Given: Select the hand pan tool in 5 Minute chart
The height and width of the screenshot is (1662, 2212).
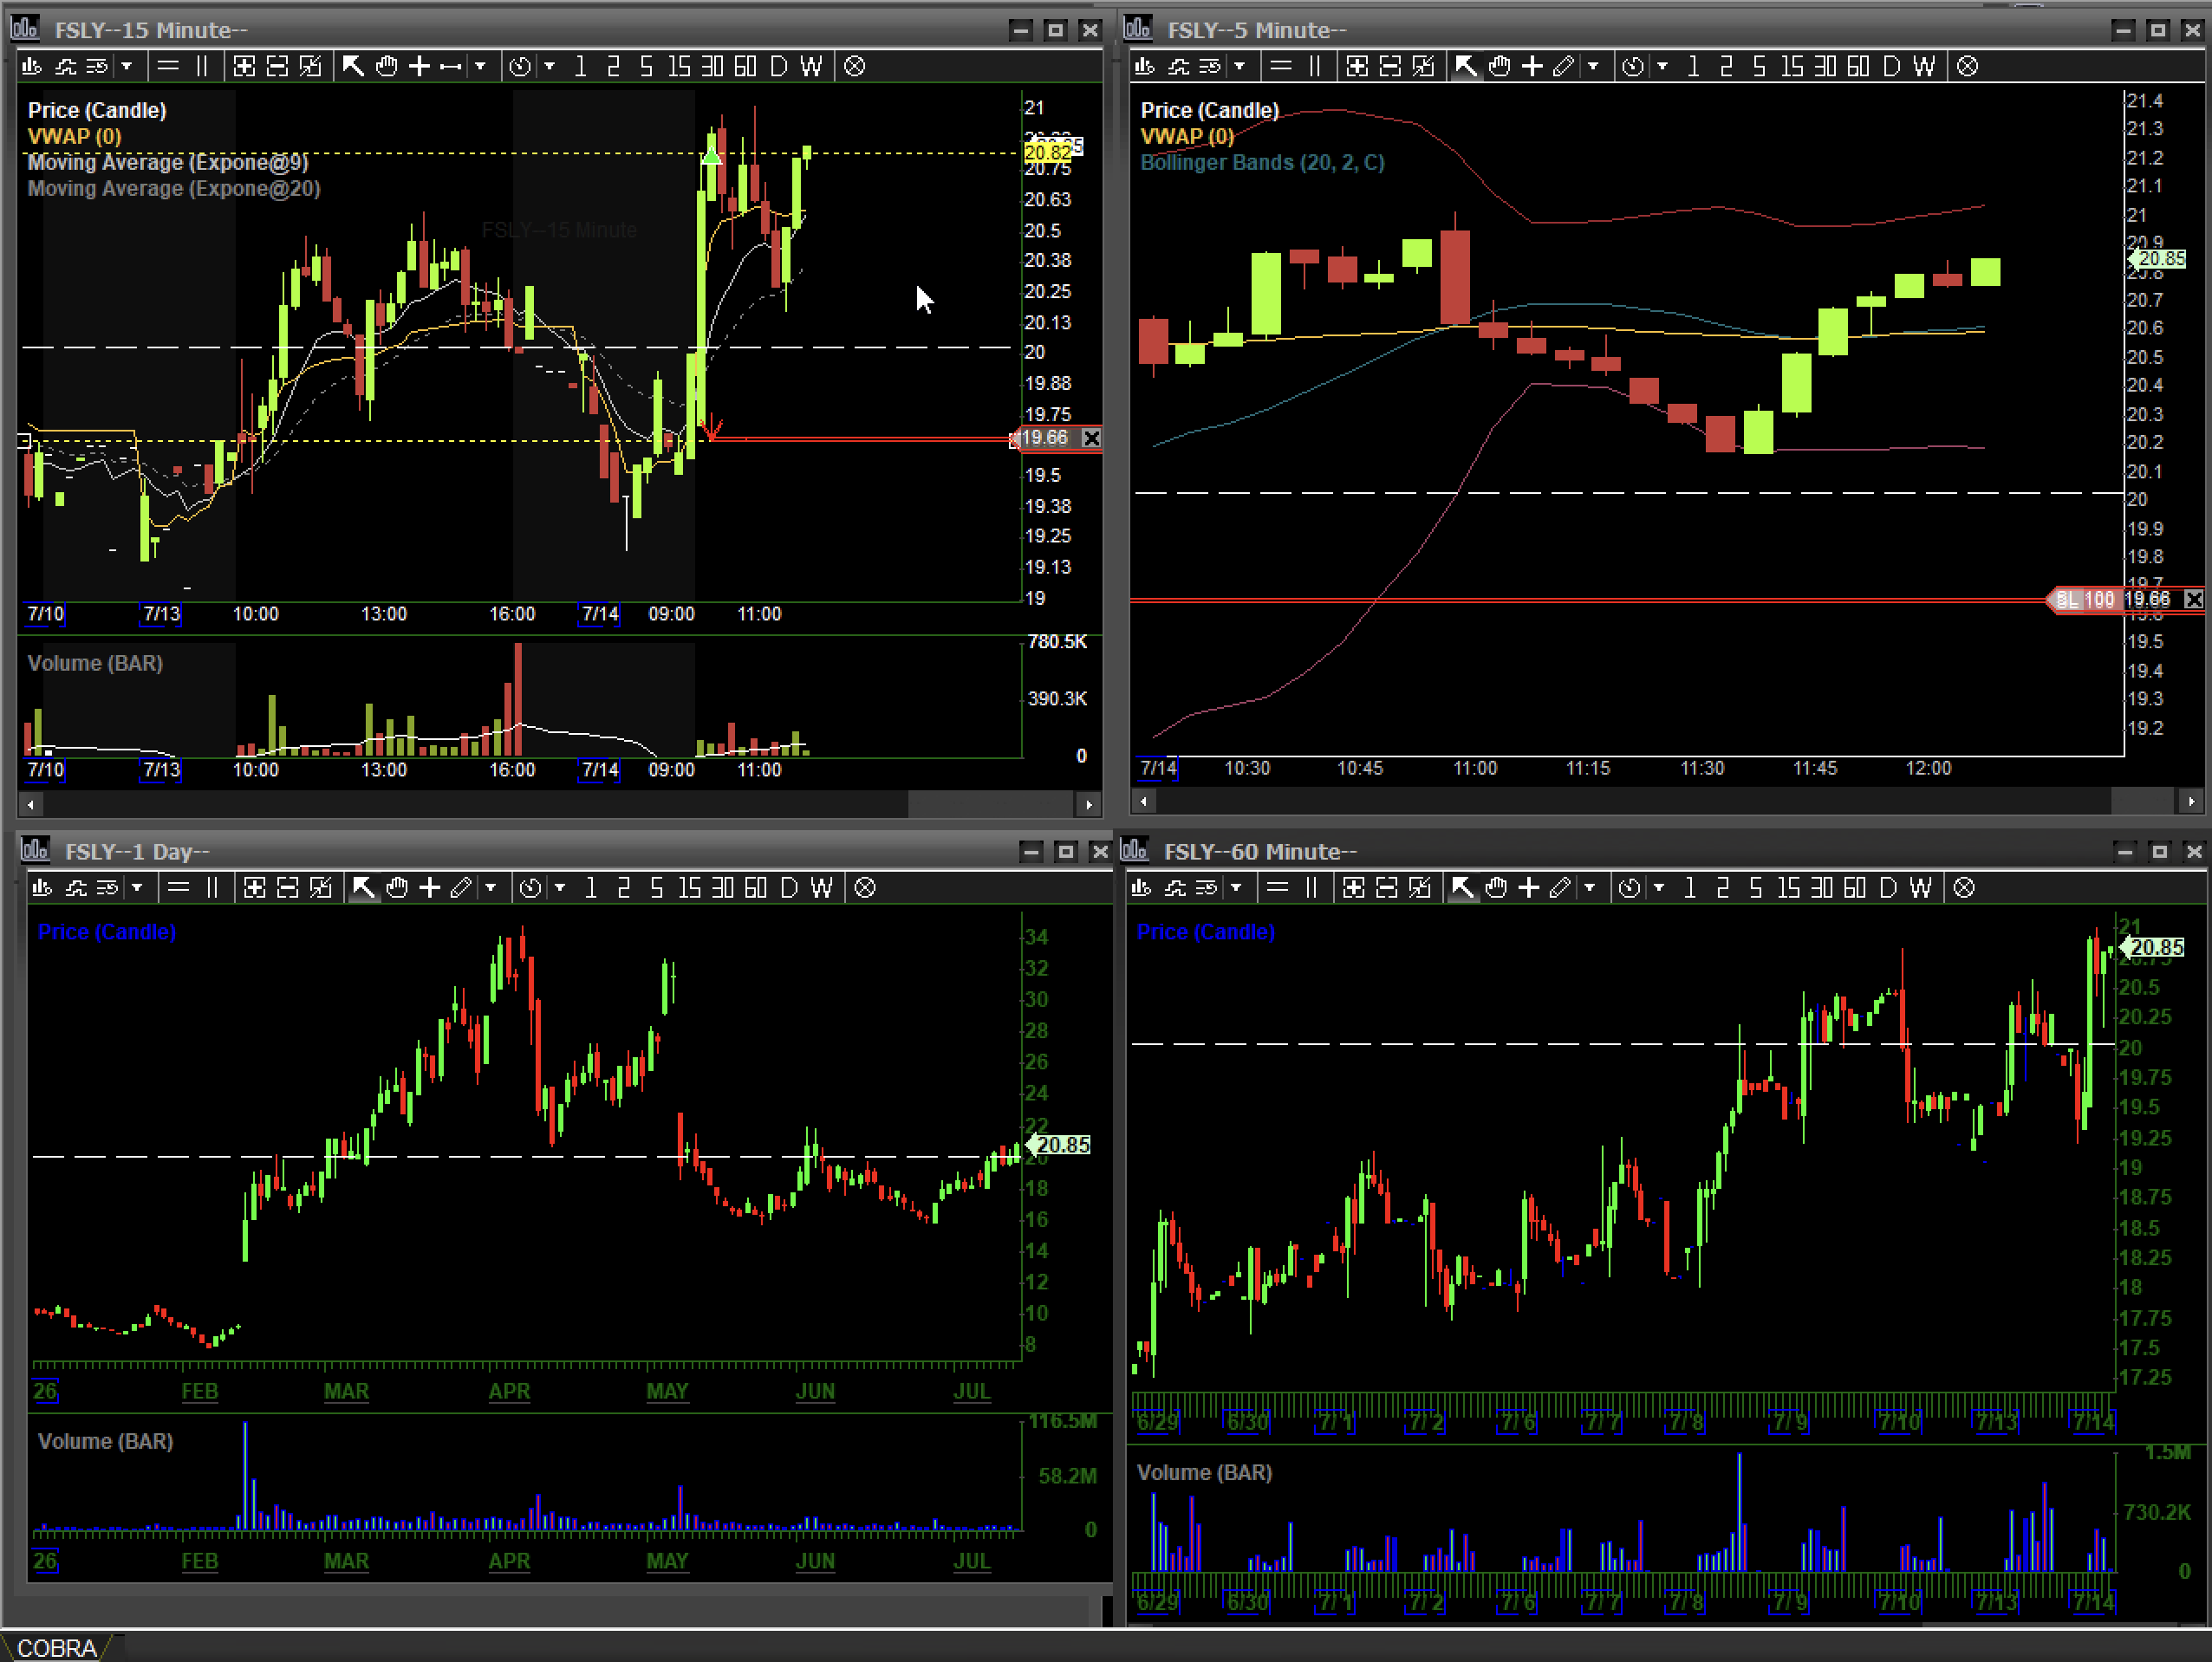Looking at the screenshot, I should 1499,66.
